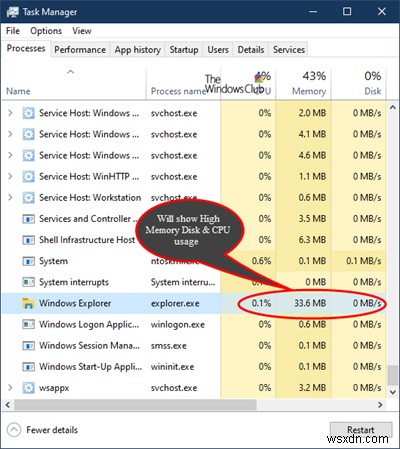Viewport: 400px width, 449px height.
Task: Click the 0.1 MB/s disk value
Action: [x=364, y=261]
